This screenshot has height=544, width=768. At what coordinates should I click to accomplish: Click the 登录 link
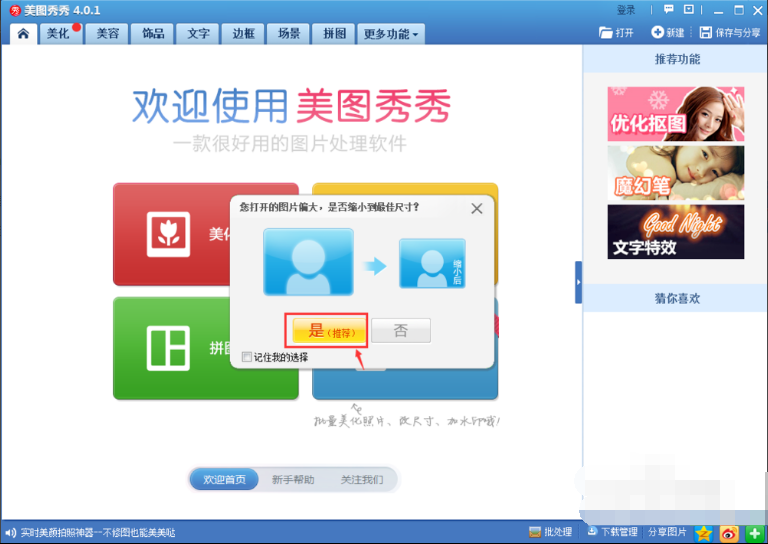[x=626, y=10]
